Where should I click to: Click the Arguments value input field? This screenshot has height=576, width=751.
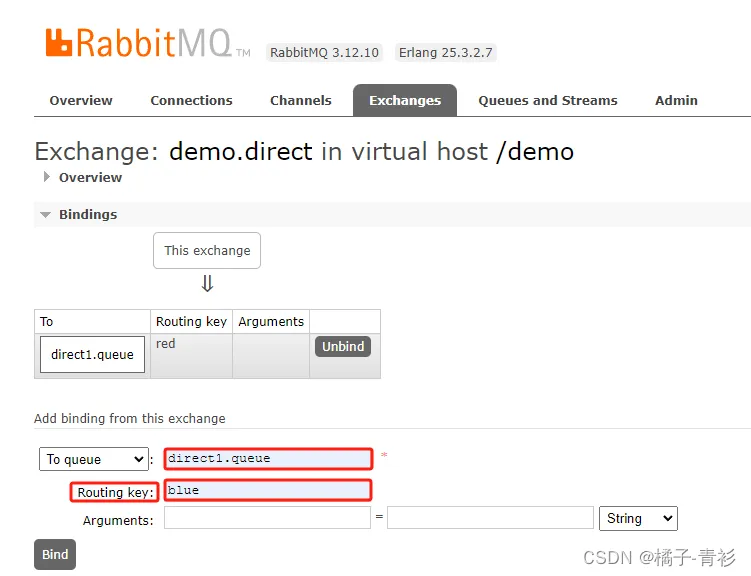pyautogui.click(x=490, y=518)
